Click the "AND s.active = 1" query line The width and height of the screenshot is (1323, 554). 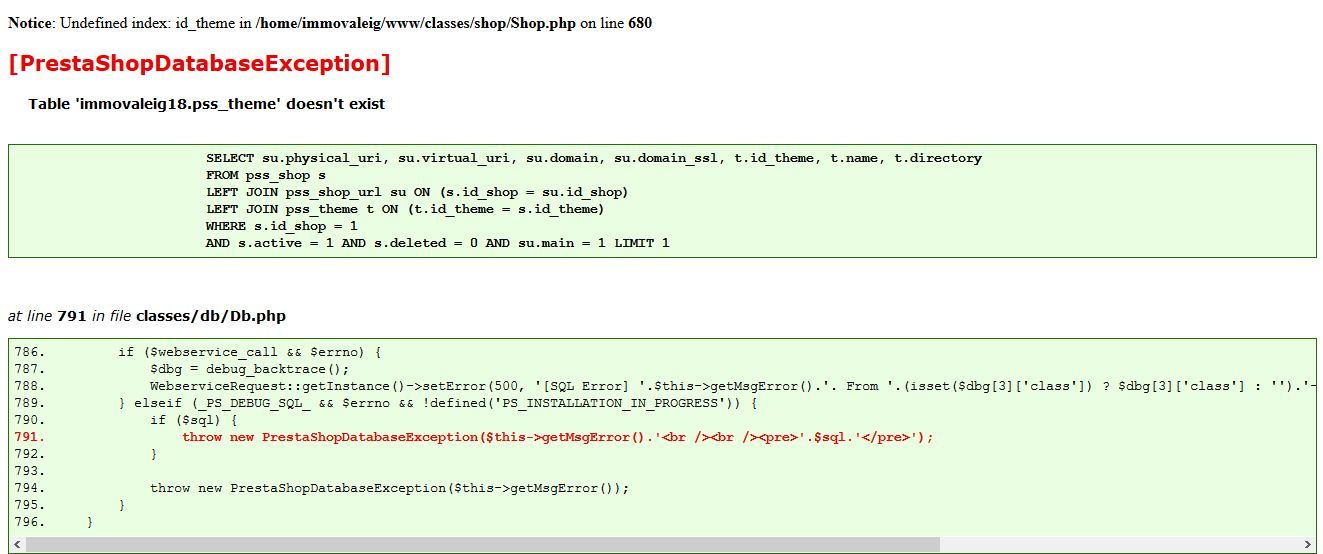tap(437, 243)
